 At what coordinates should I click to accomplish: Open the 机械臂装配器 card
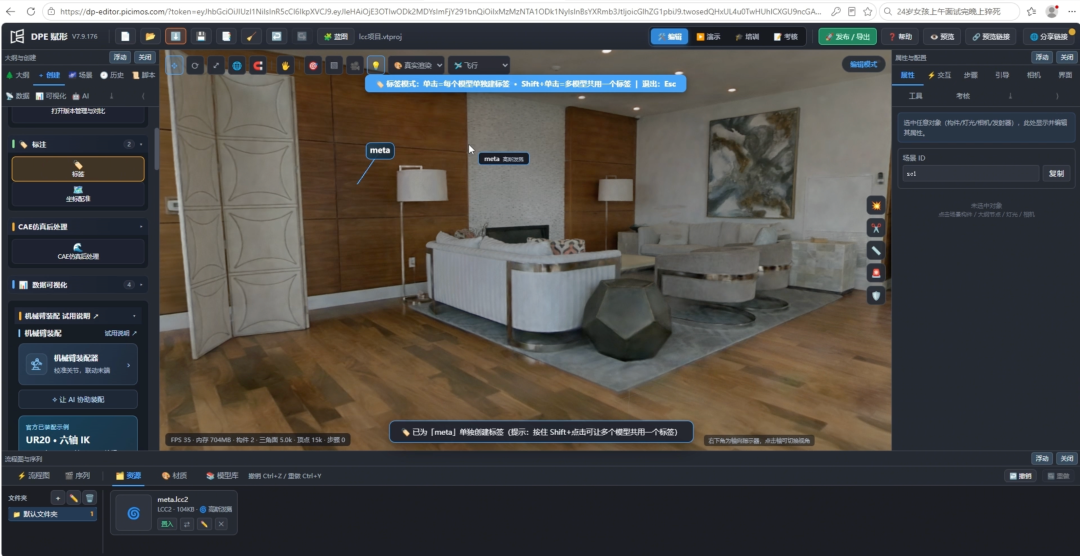78,364
